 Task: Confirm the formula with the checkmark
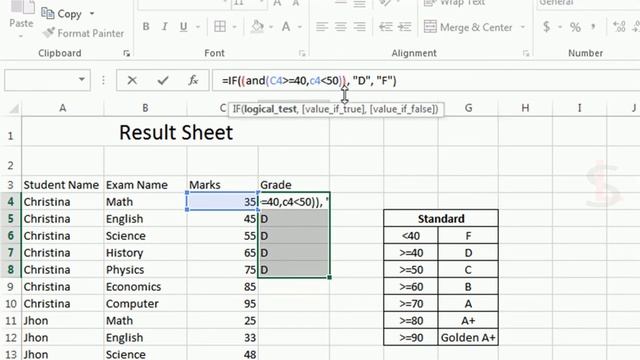(163, 80)
